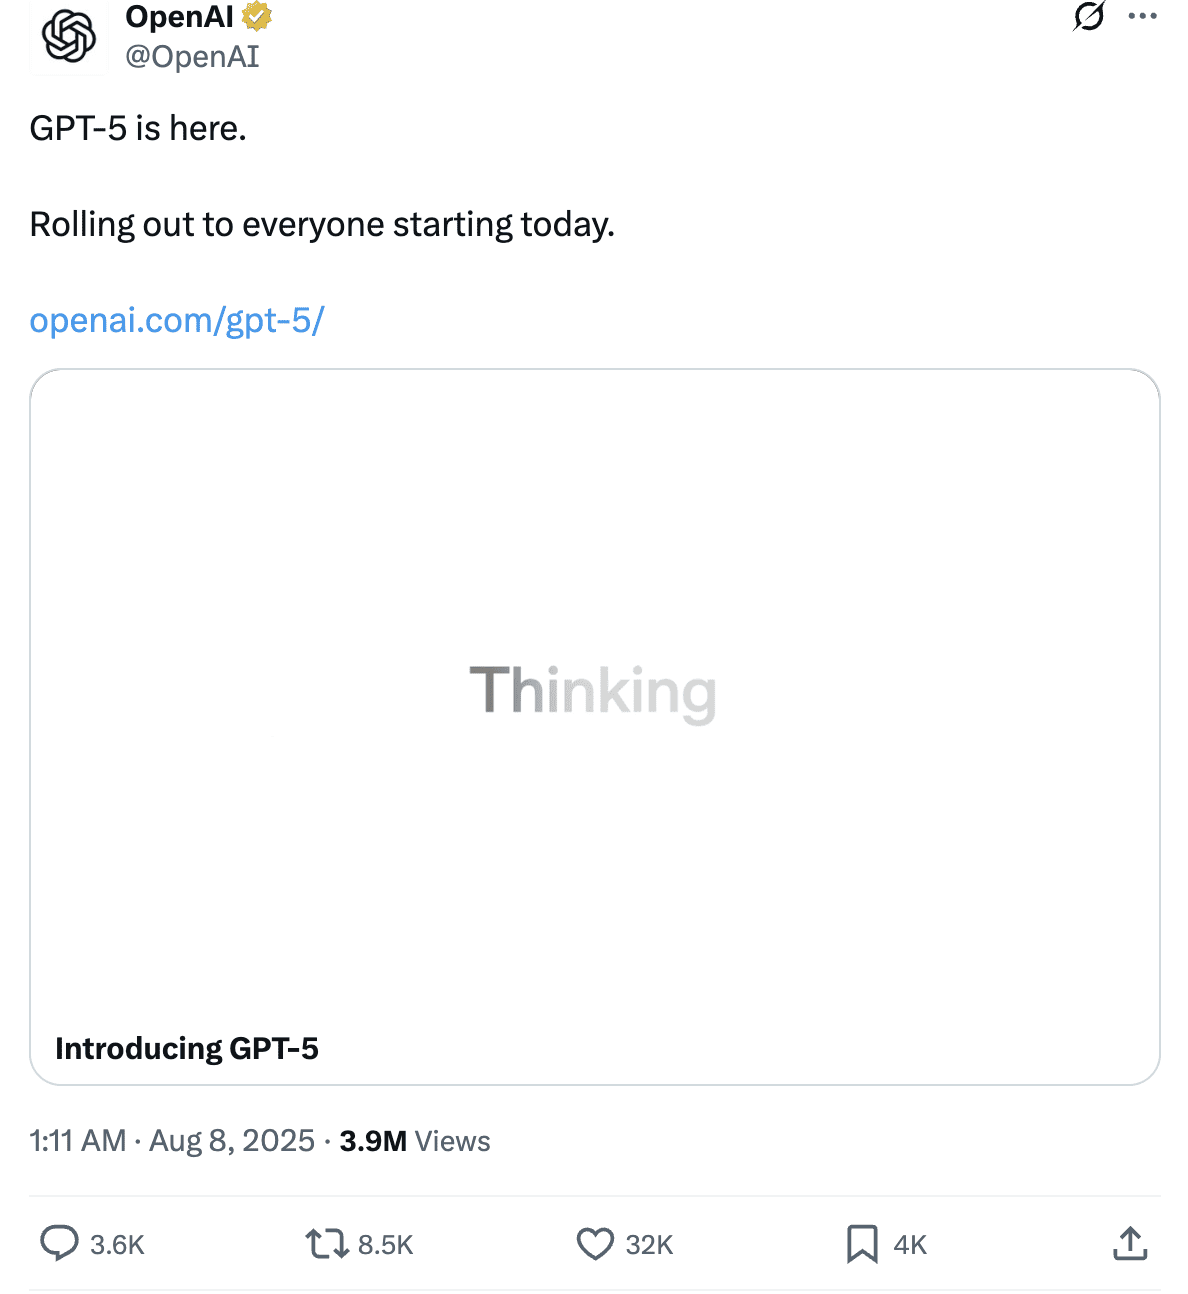Click the reply speech bubble icon

[x=59, y=1244]
